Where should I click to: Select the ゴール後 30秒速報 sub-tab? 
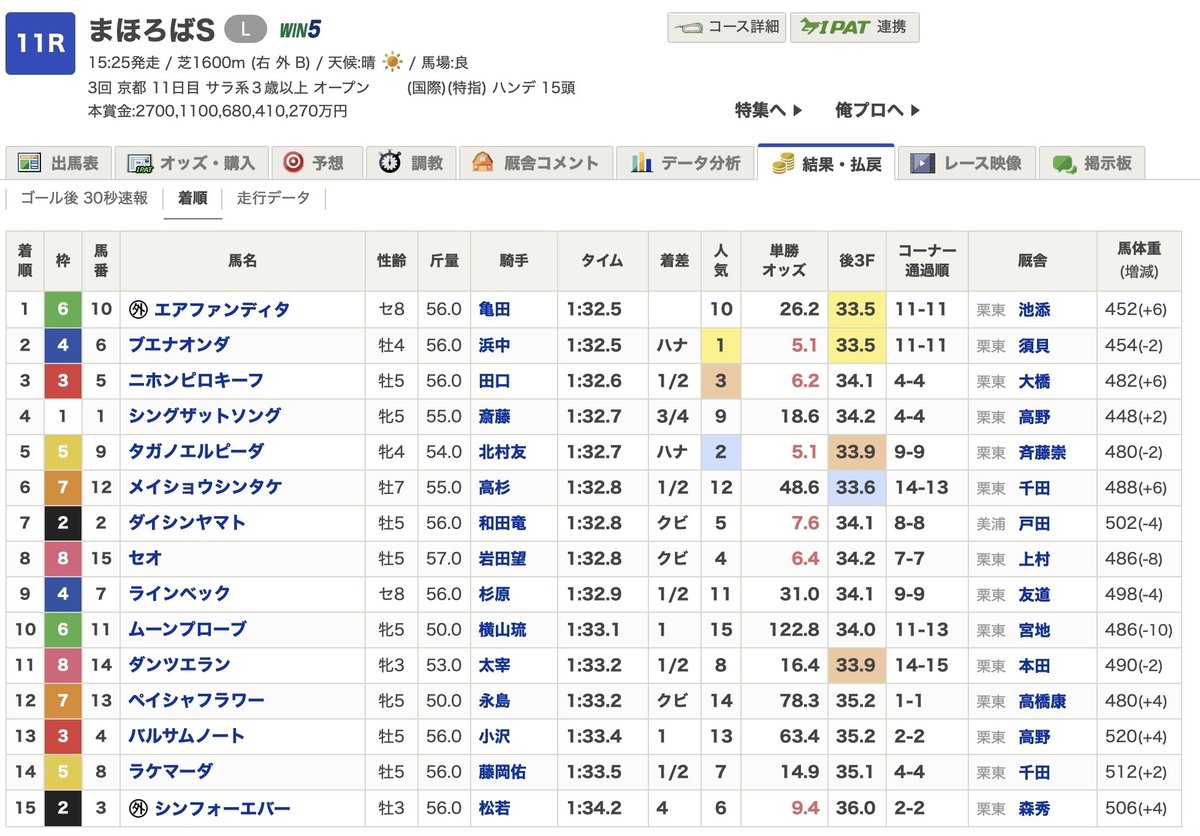click(x=84, y=198)
